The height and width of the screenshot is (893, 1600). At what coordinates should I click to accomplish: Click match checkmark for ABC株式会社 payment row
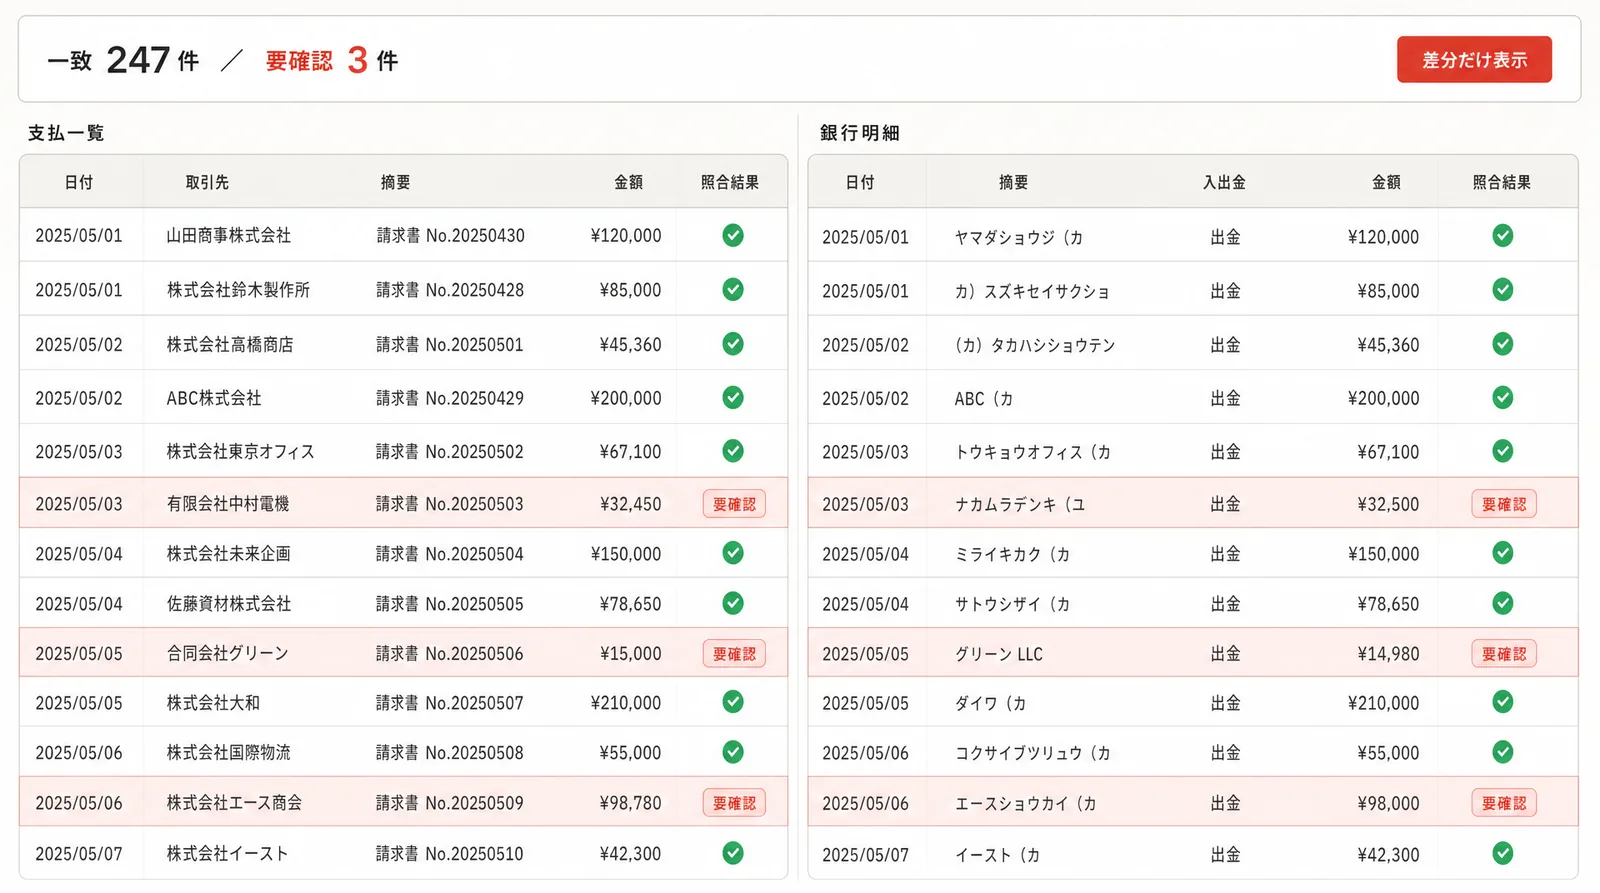pos(733,398)
